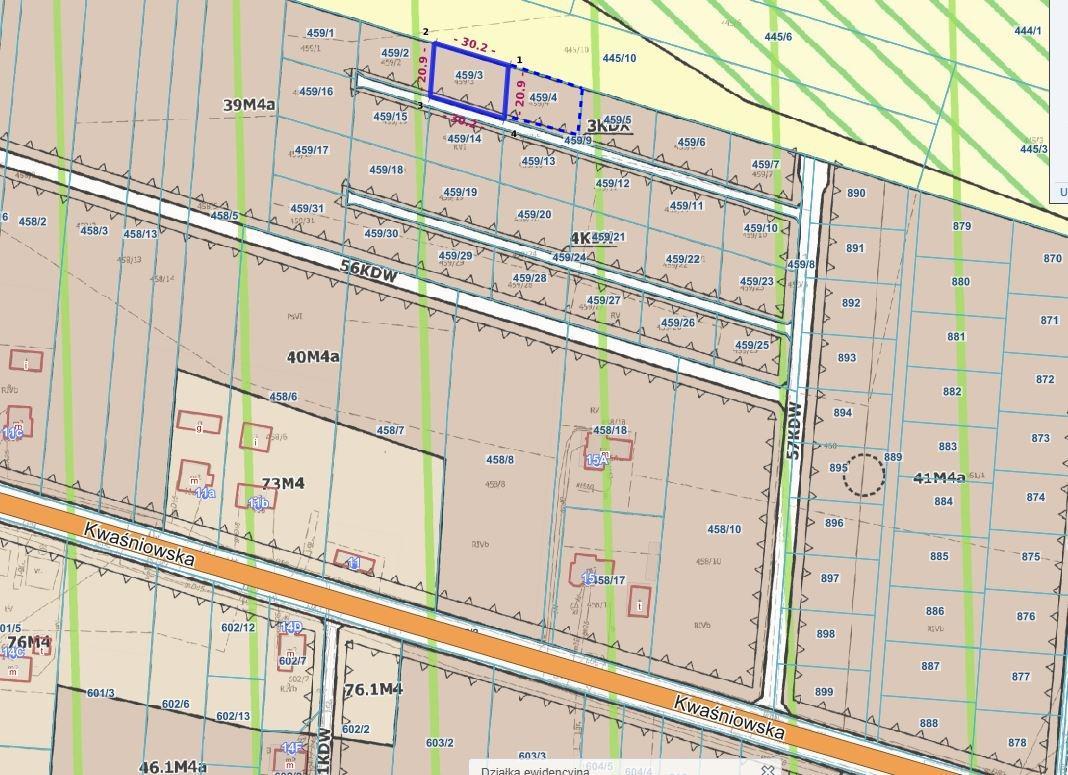Click parcel number 459/16

click(x=316, y=91)
